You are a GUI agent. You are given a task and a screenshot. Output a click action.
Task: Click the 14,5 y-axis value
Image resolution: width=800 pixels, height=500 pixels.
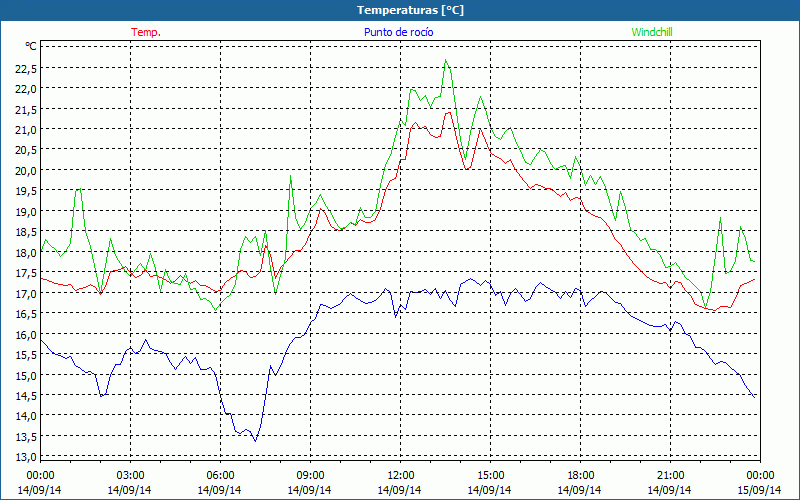point(27,395)
